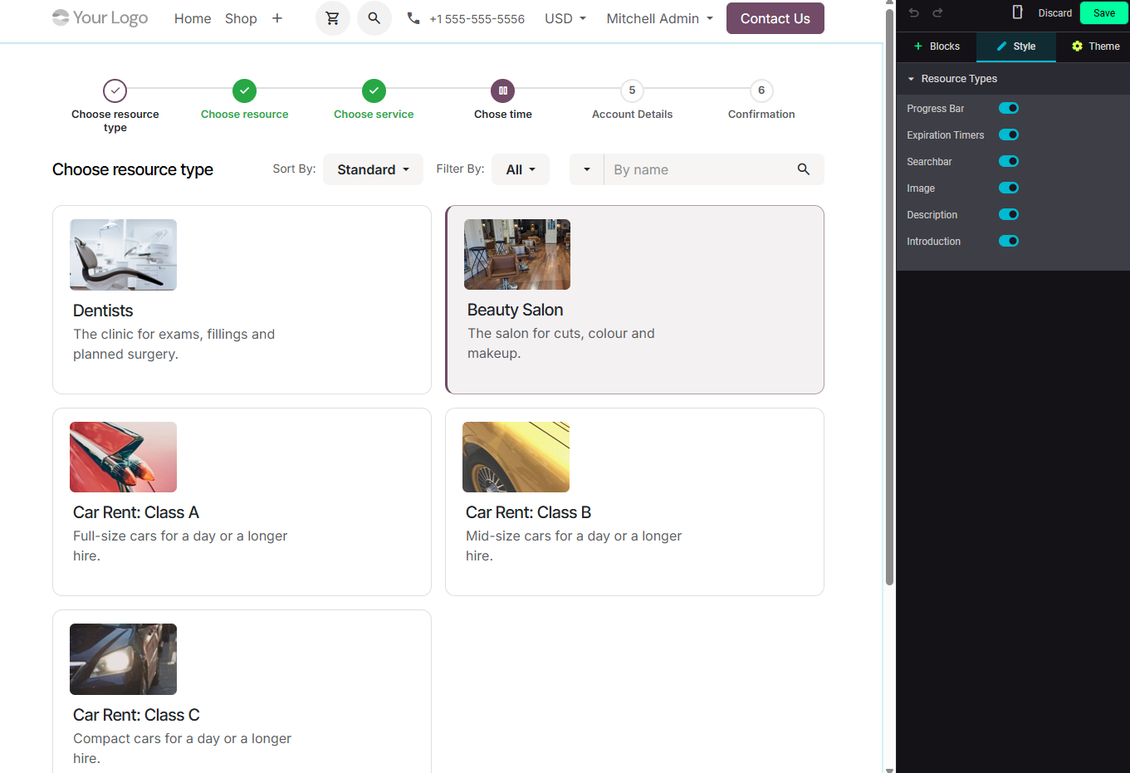This screenshot has width=1130, height=773.
Task: Click the plus icon beside Shop
Action: pos(277,19)
